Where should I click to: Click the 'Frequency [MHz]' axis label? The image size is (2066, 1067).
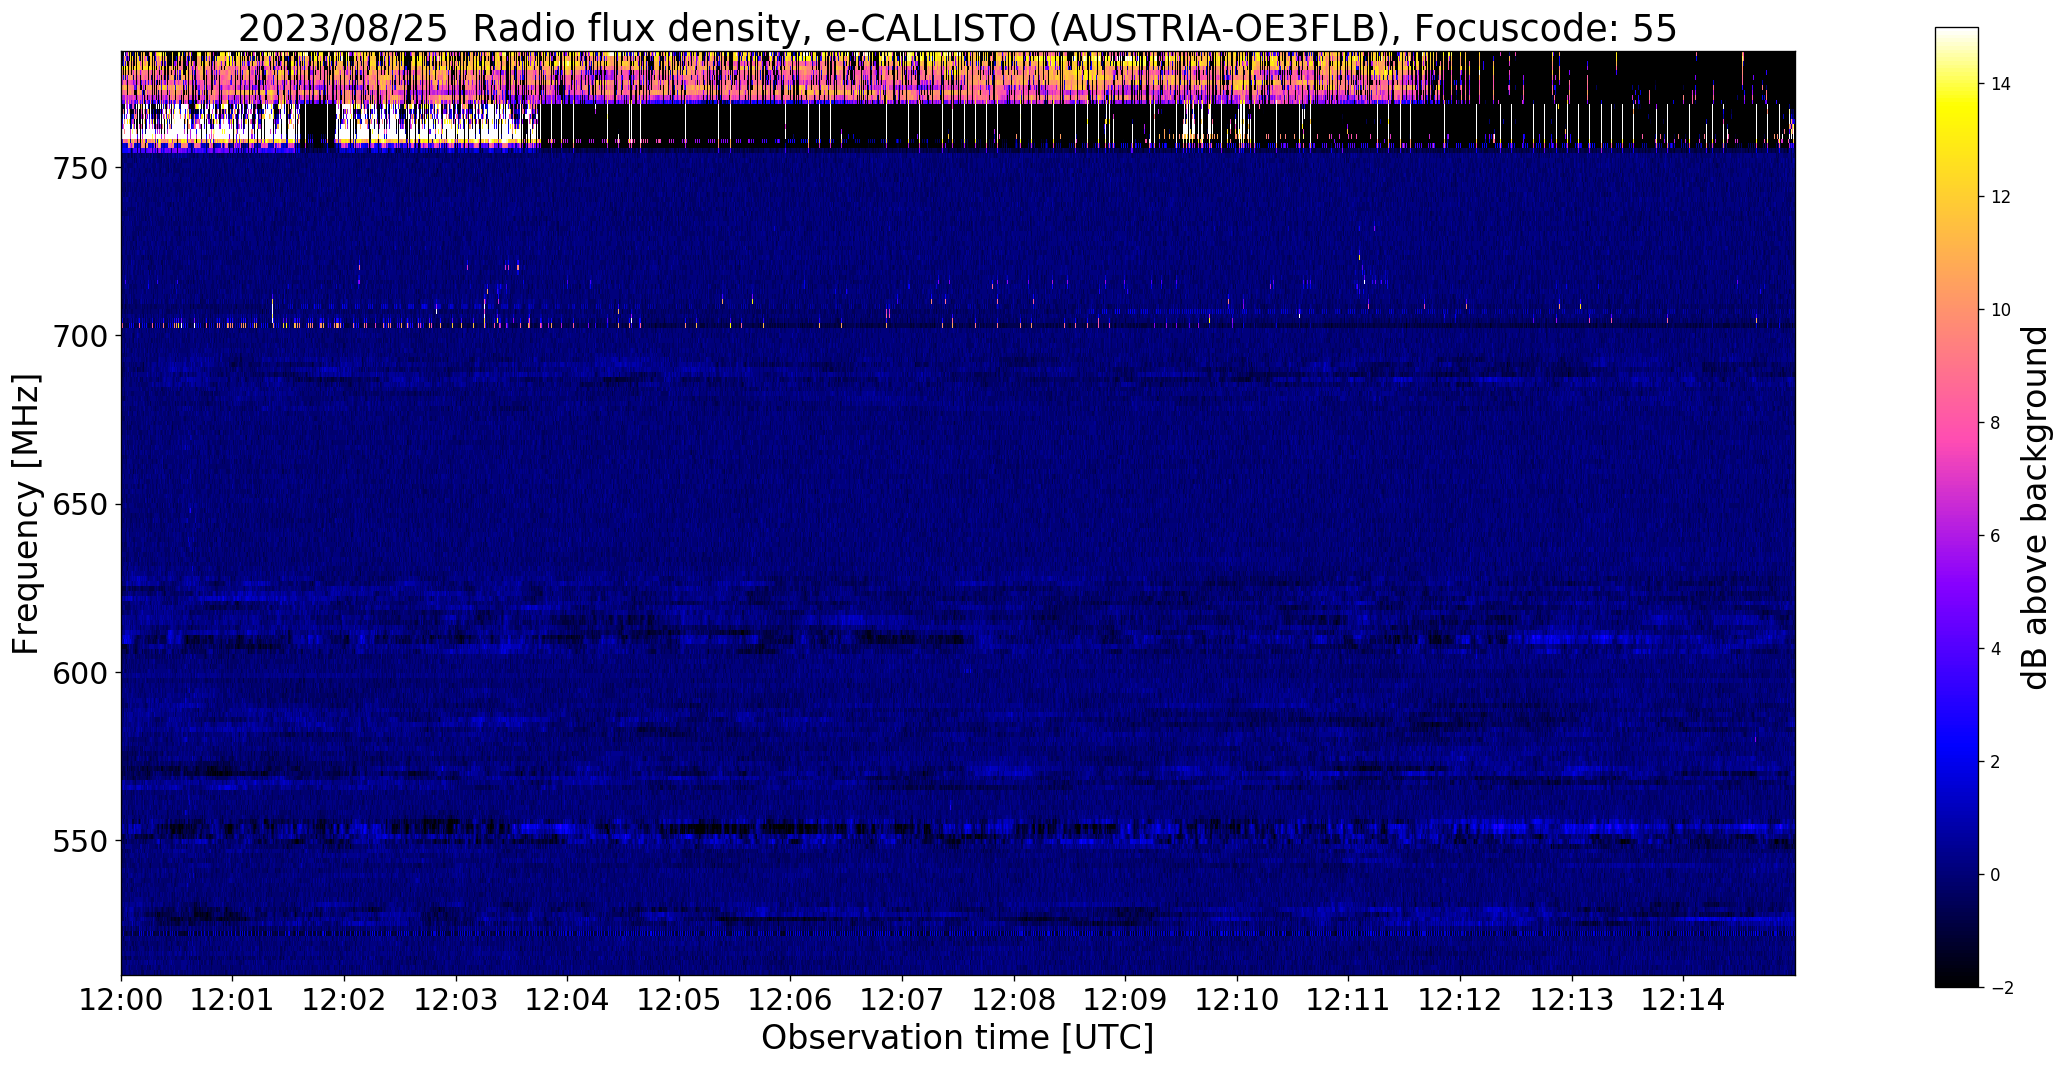coord(26,514)
